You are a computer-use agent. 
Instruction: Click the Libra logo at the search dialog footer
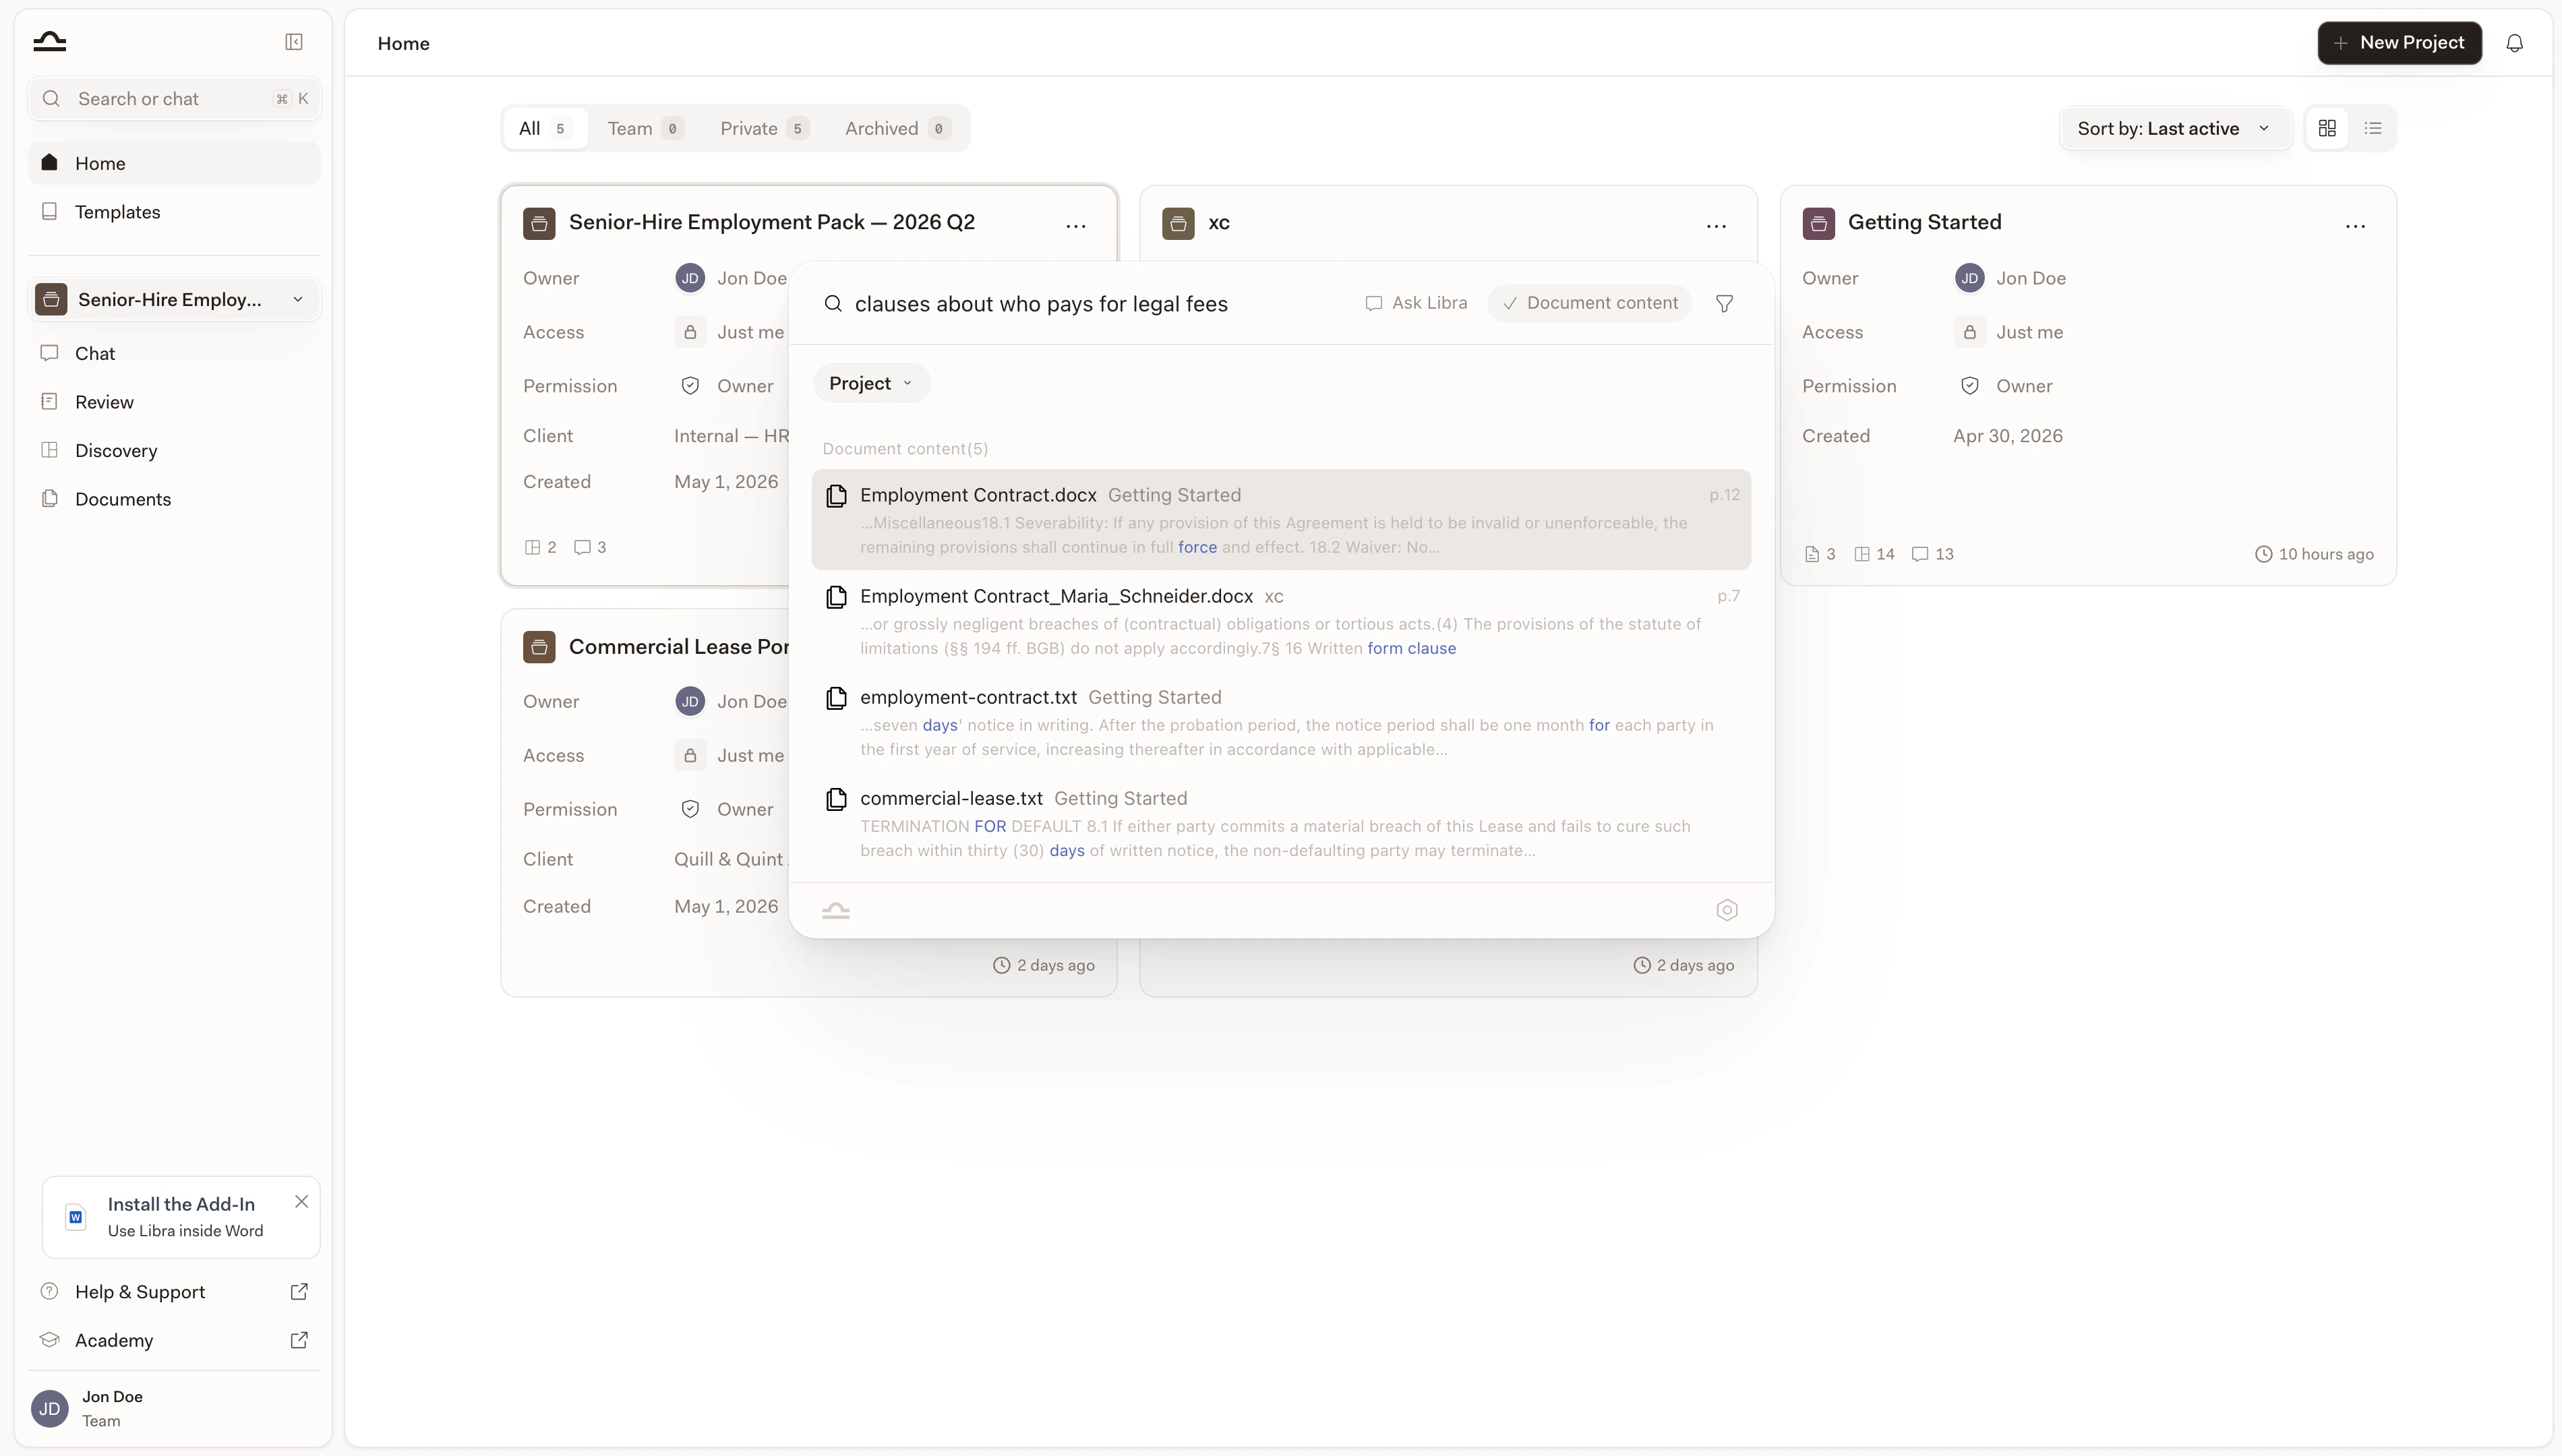pos(836,910)
